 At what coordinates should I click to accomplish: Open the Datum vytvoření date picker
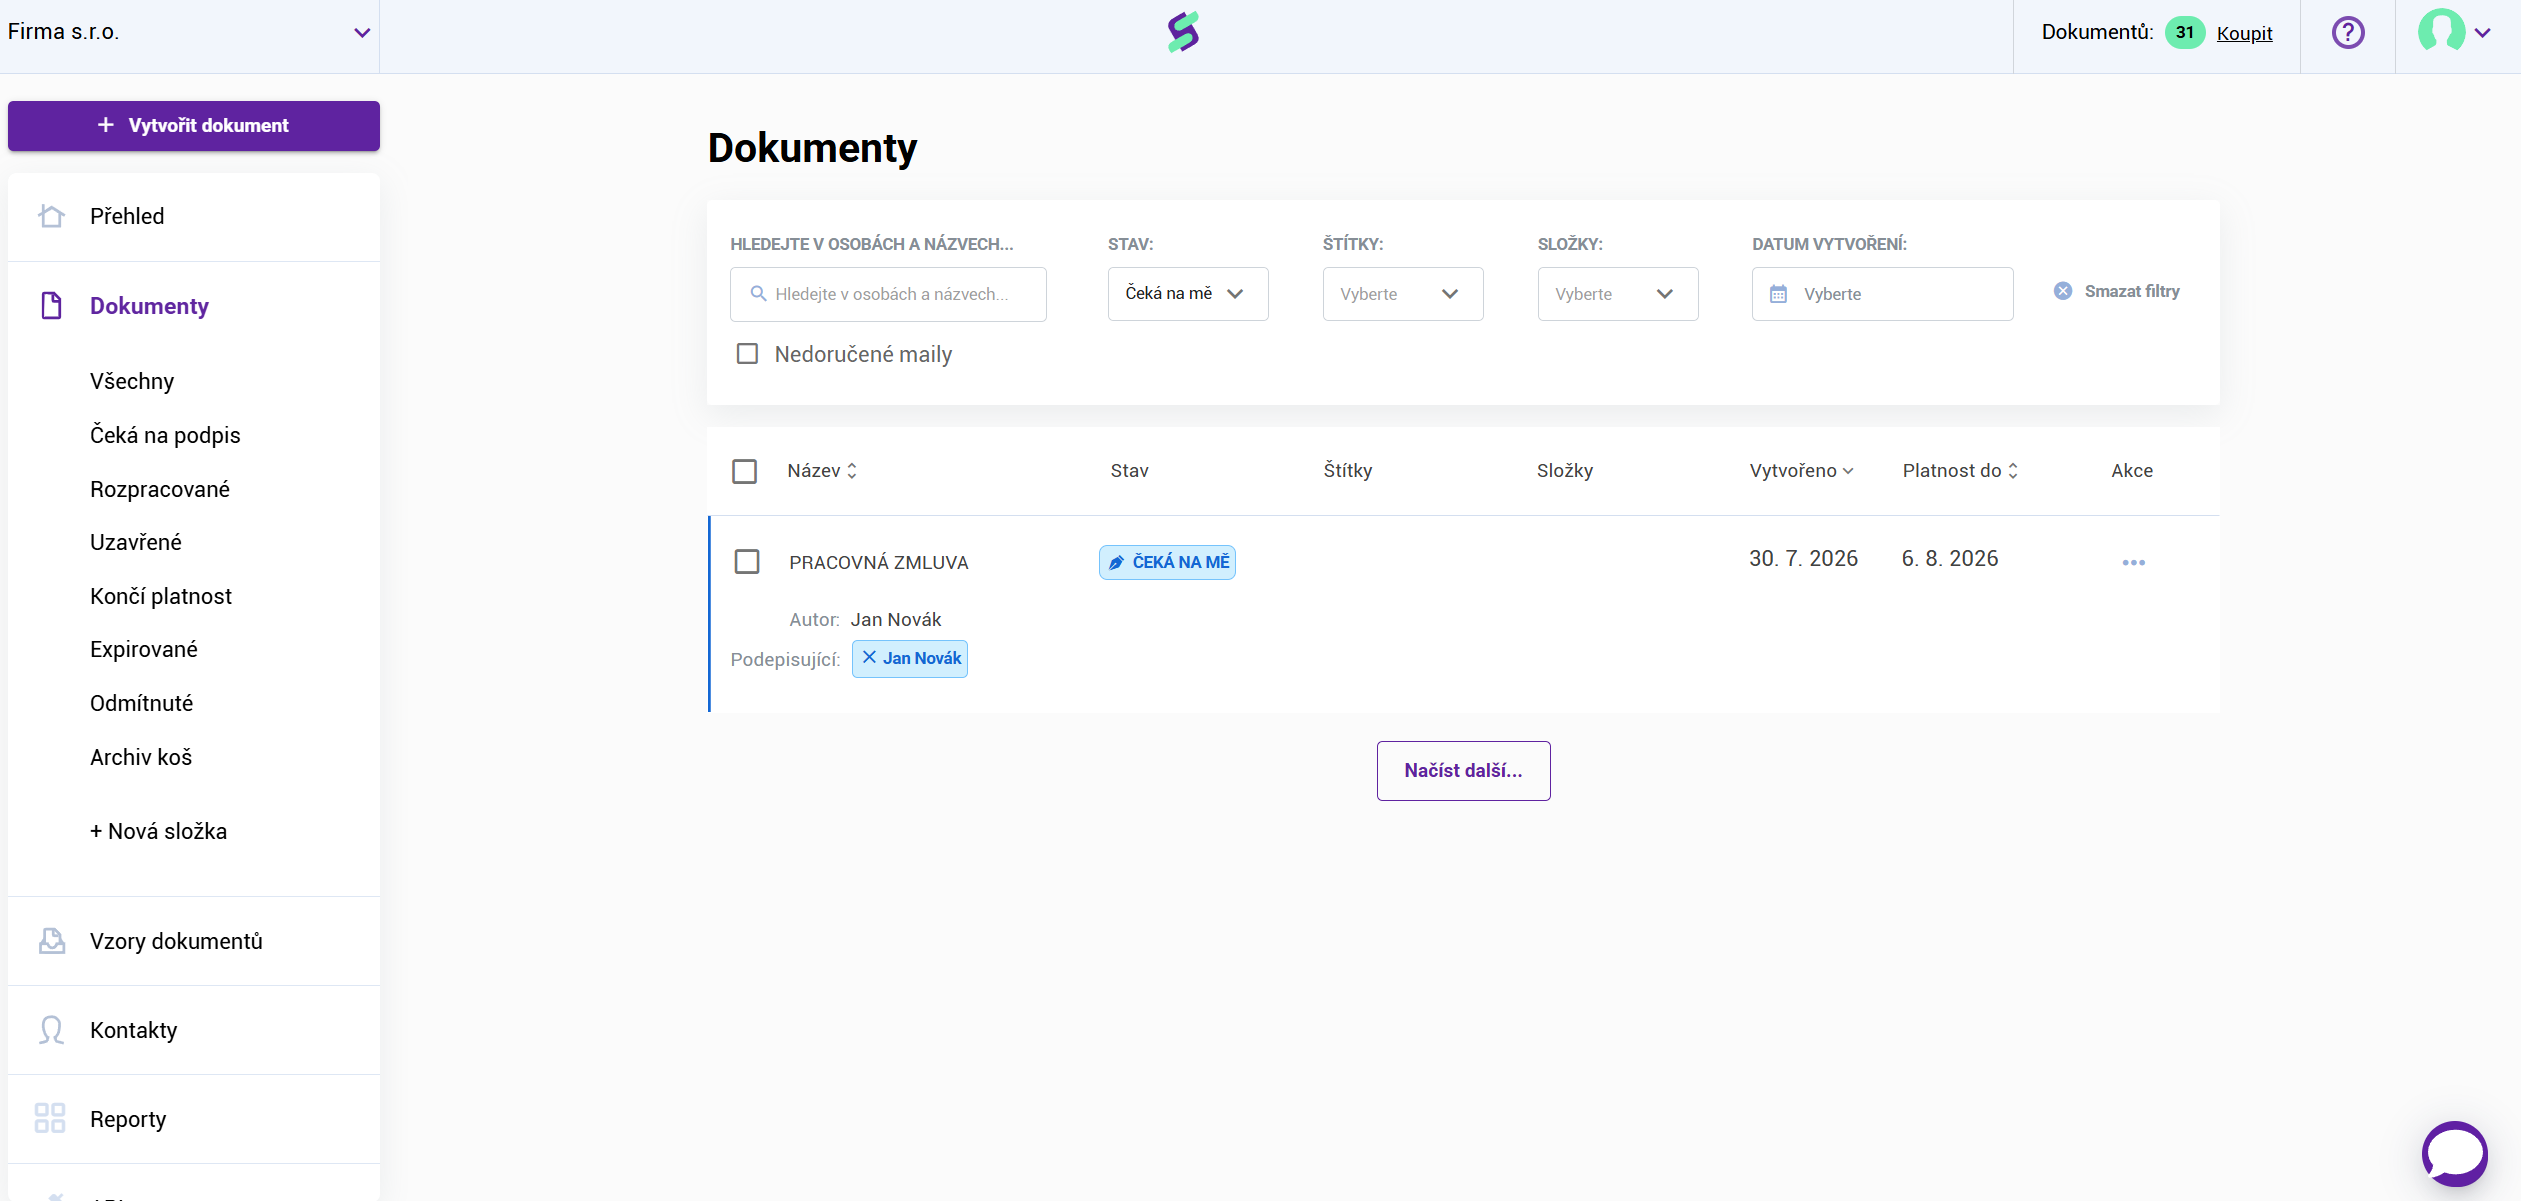pos(1882,294)
